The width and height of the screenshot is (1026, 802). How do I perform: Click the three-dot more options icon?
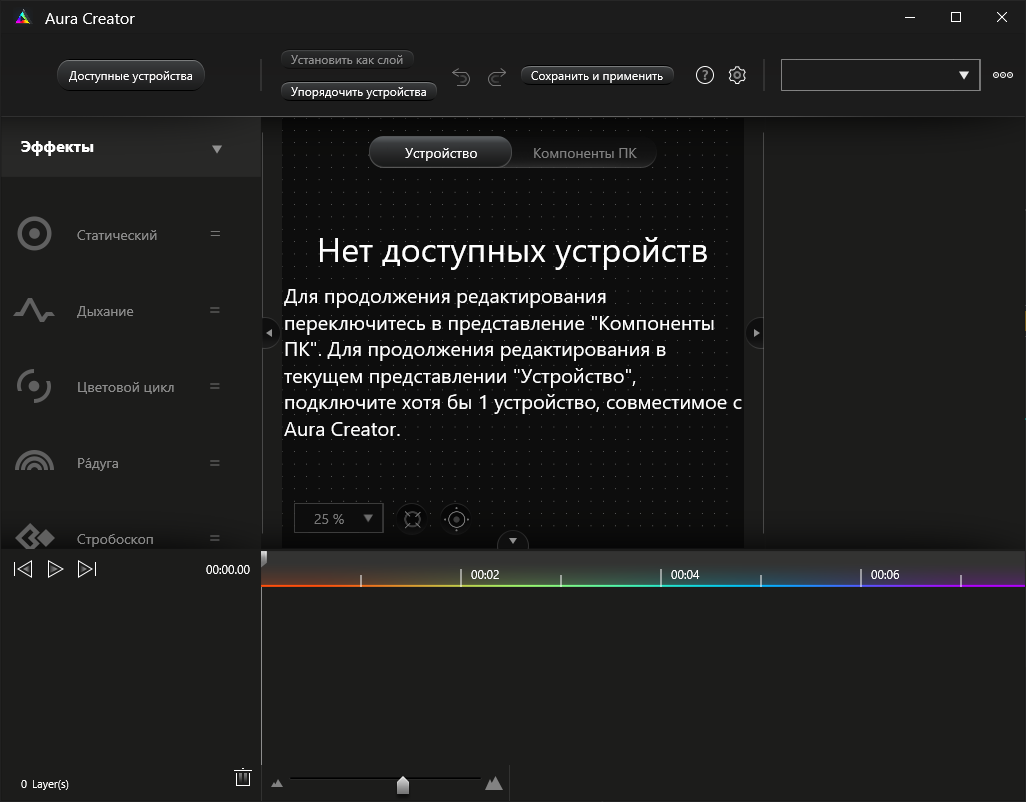[x=1002, y=75]
